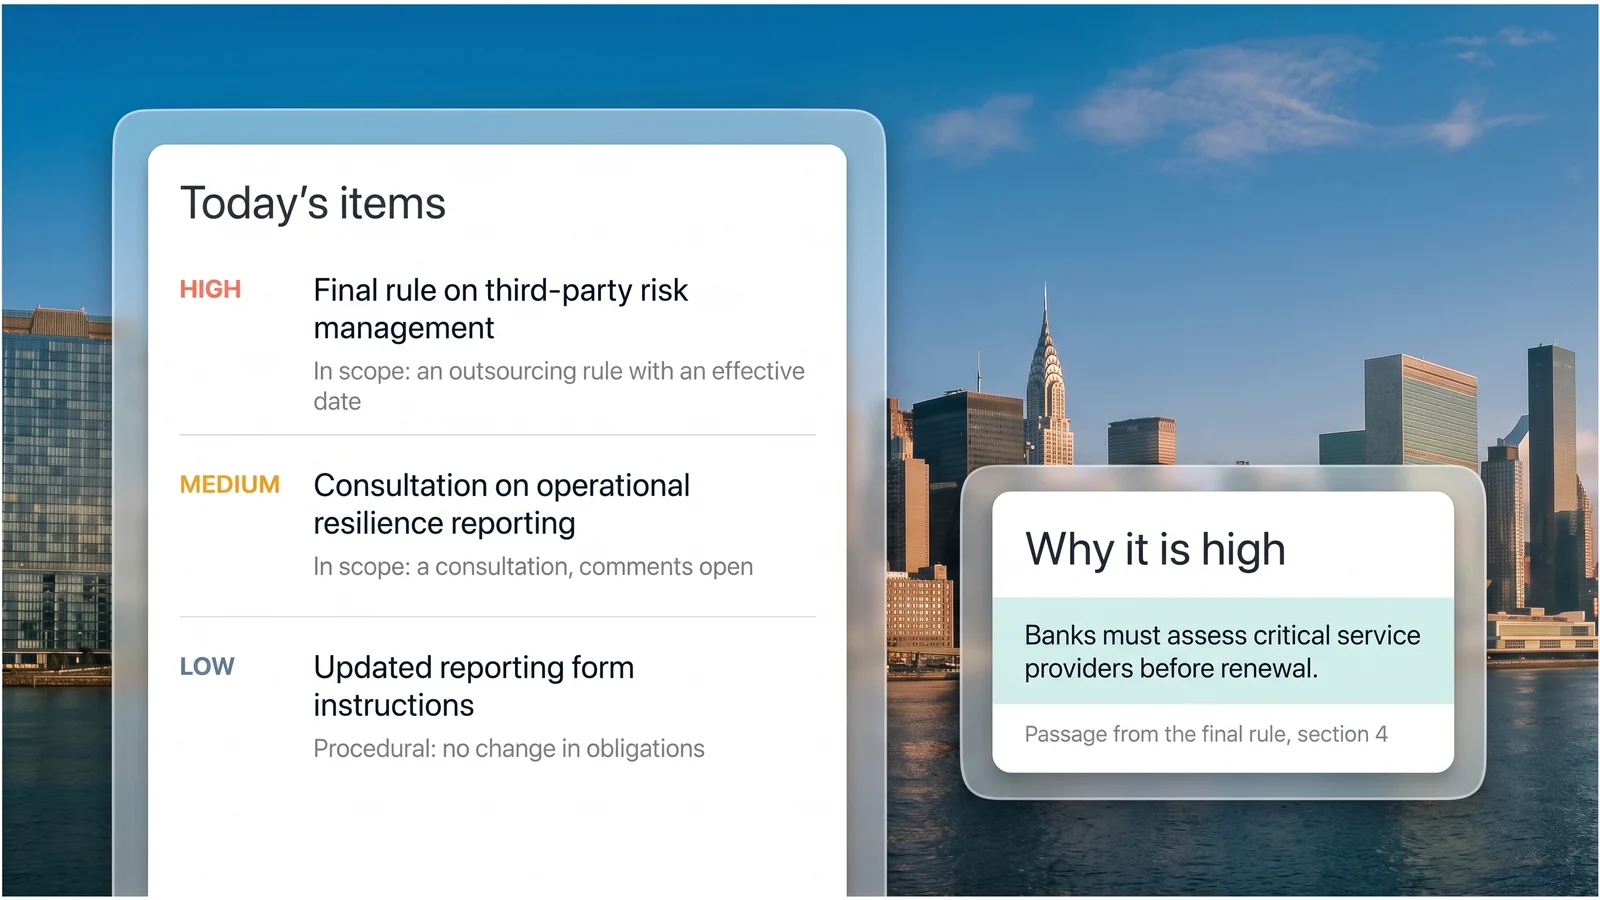Click the "Today's items" heading

click(312, 204)
